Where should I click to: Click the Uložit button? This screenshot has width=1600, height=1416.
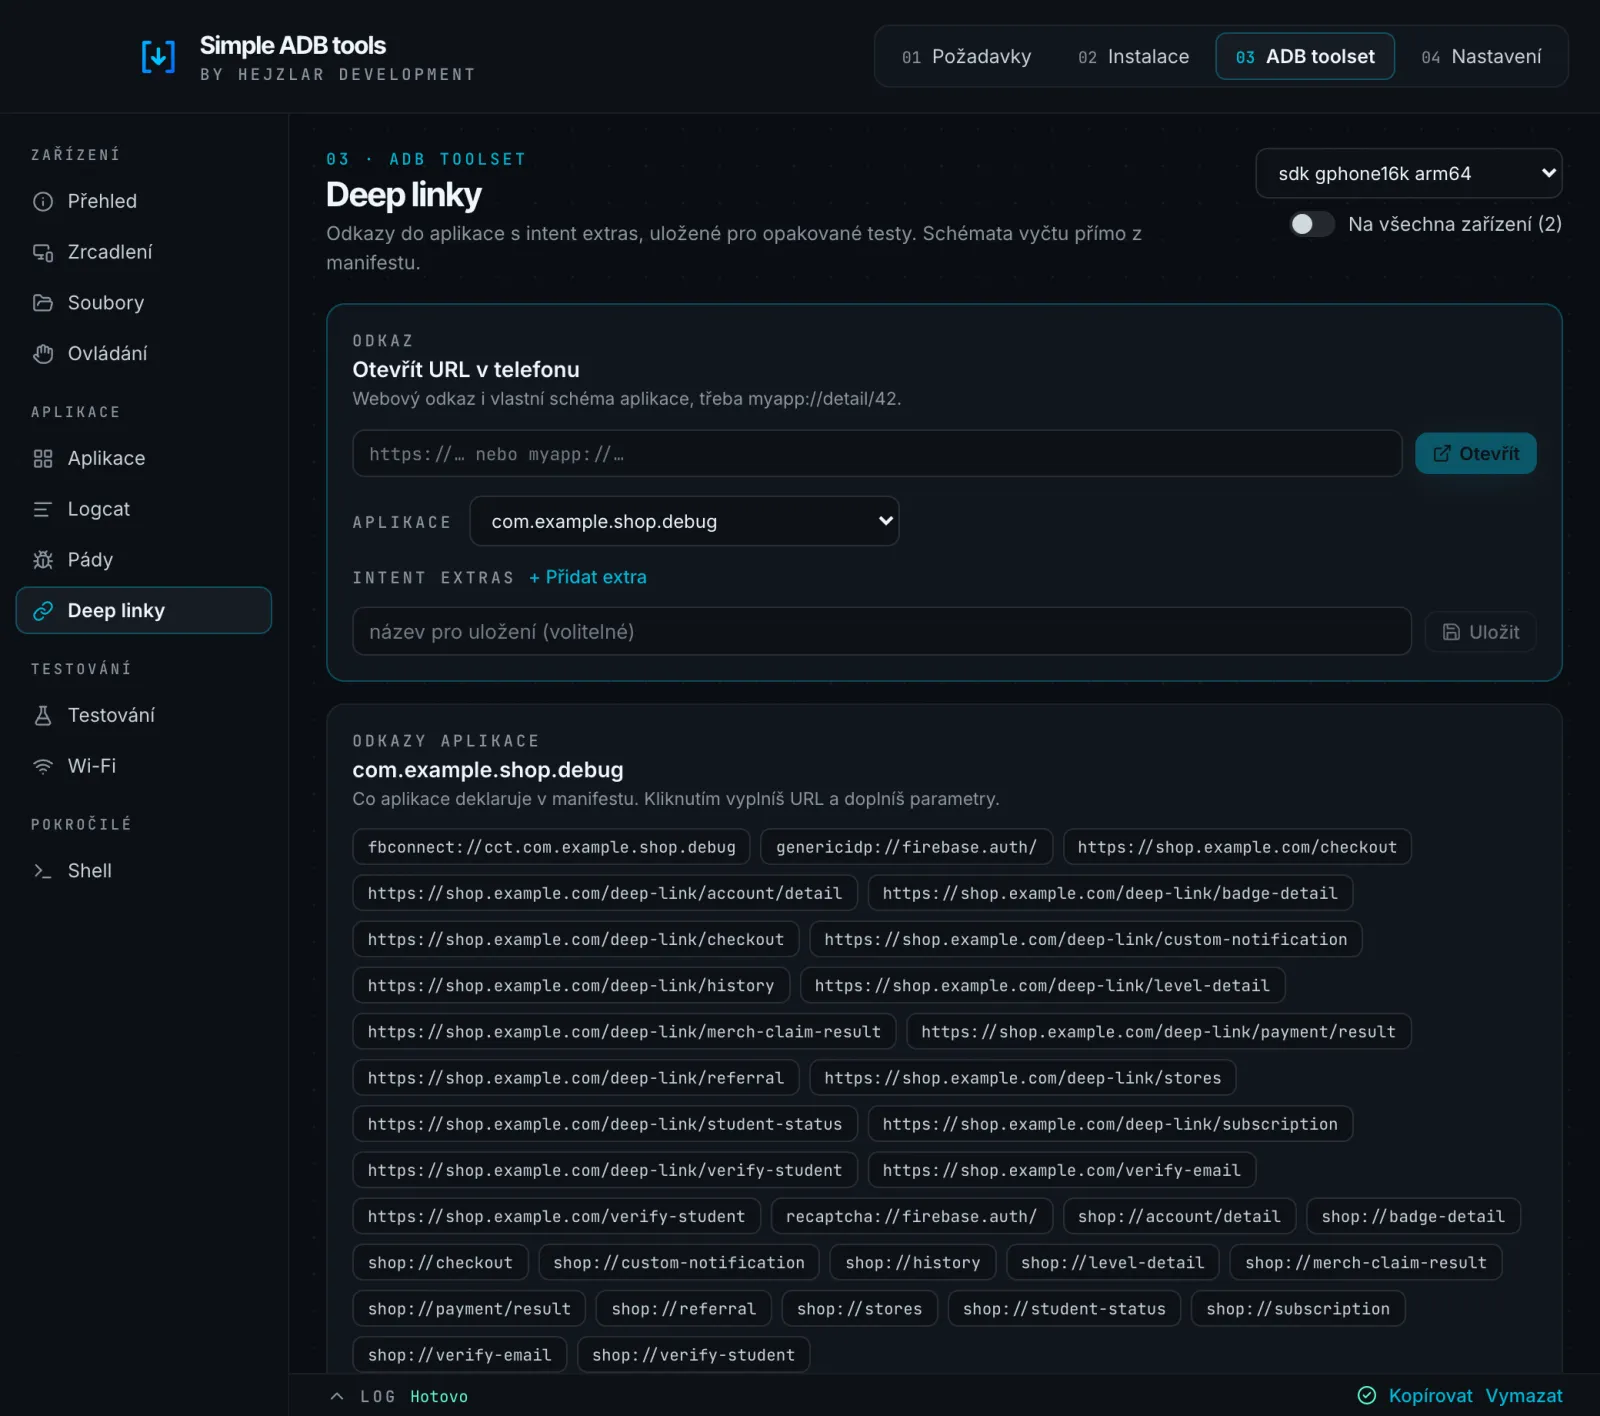point(1481,632)
